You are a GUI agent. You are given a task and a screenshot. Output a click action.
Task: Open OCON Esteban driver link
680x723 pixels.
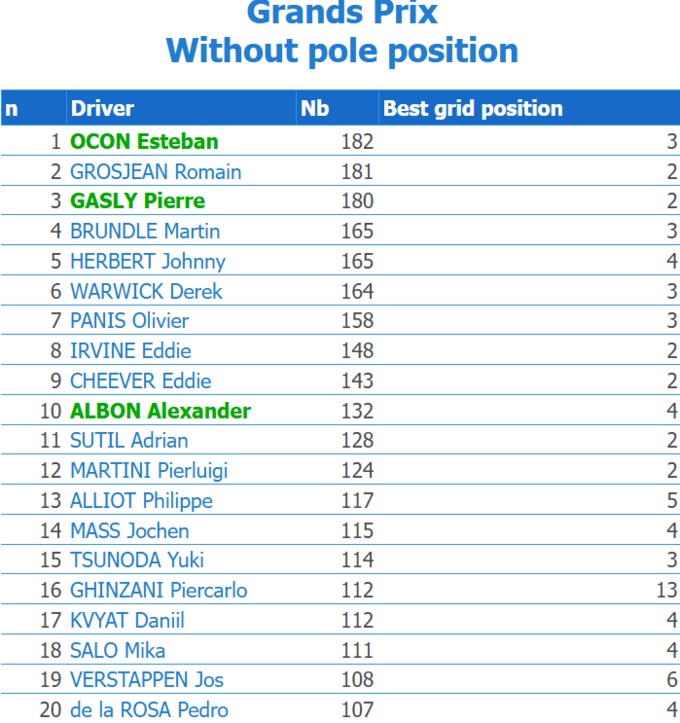click(x=144, y=142)
